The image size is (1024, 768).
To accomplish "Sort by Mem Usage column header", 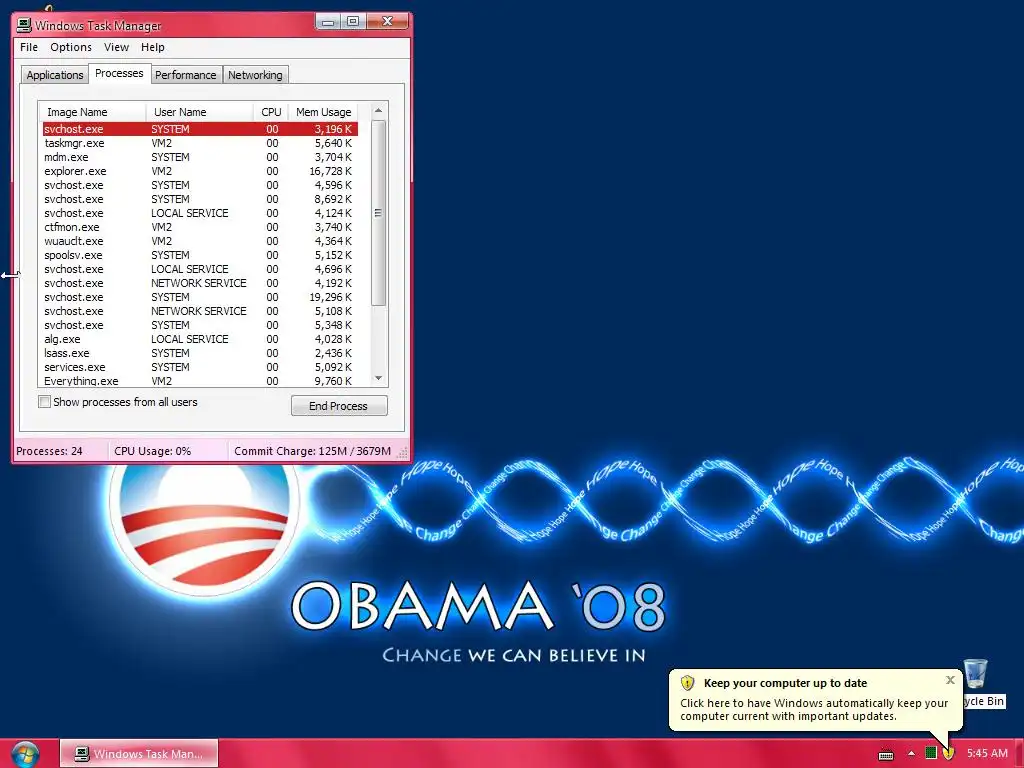I will coord(323,112).
